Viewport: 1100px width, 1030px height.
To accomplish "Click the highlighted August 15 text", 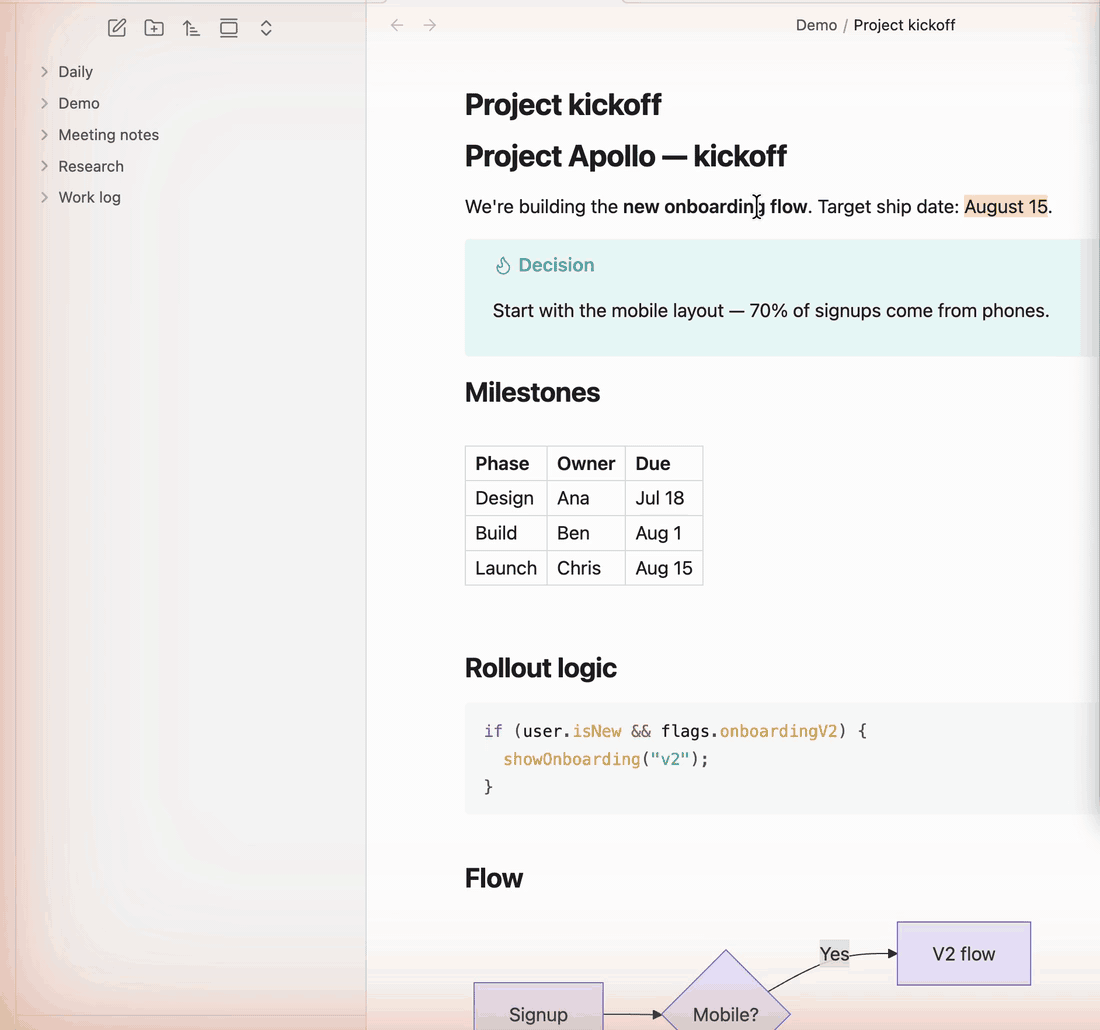I will (x=1005, y=206).
